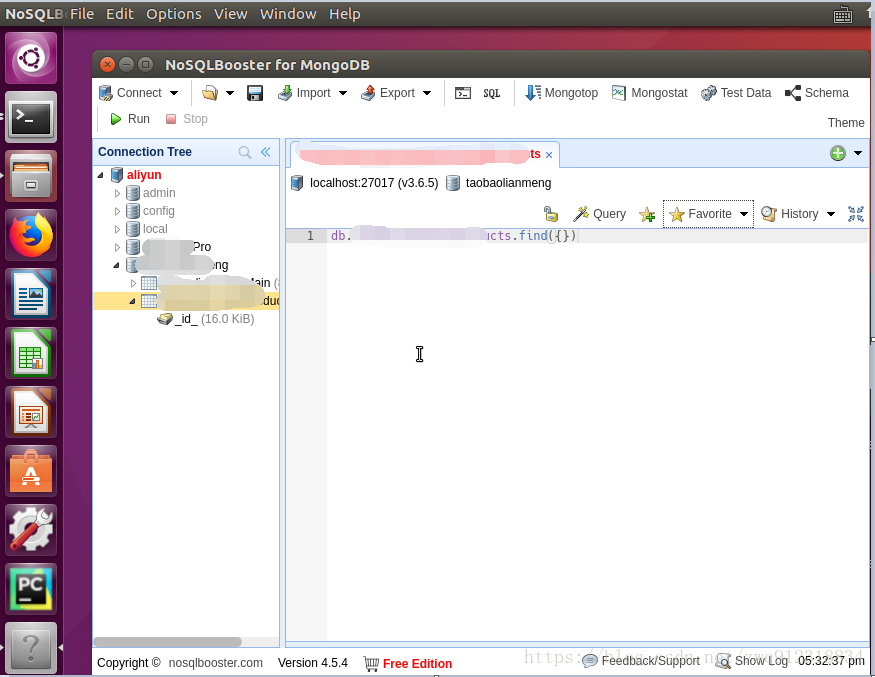
Task: Click the Save disk icon in toolbar
Action: tap(255, 93)
